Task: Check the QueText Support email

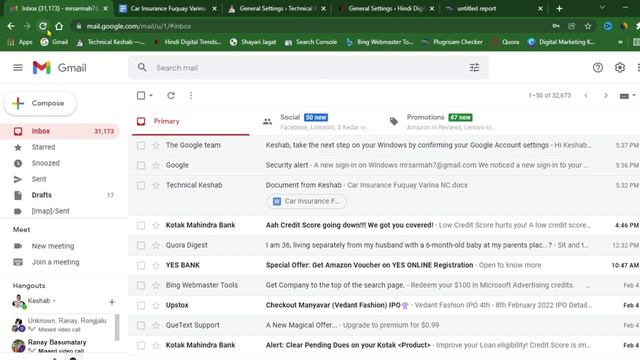Action: [141, 325]
